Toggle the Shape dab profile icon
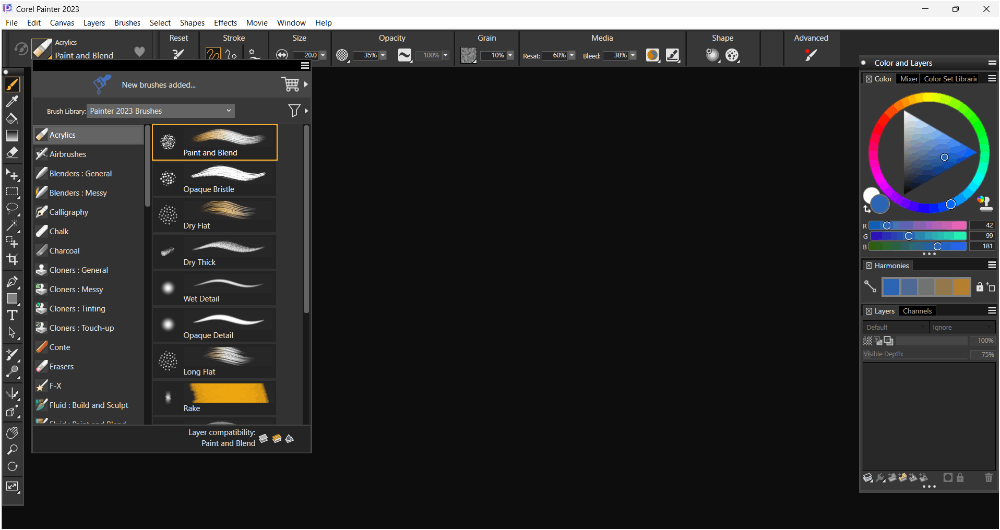1000x530 pixels. [x=712, y=55]
